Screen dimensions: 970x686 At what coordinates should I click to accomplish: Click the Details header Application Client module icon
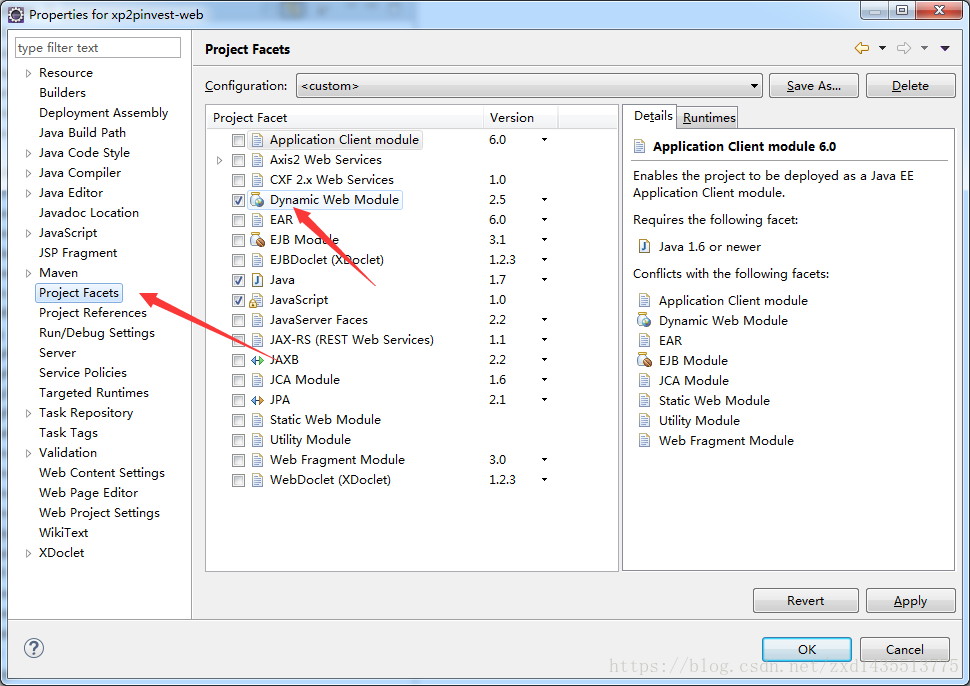click(640, 147)
